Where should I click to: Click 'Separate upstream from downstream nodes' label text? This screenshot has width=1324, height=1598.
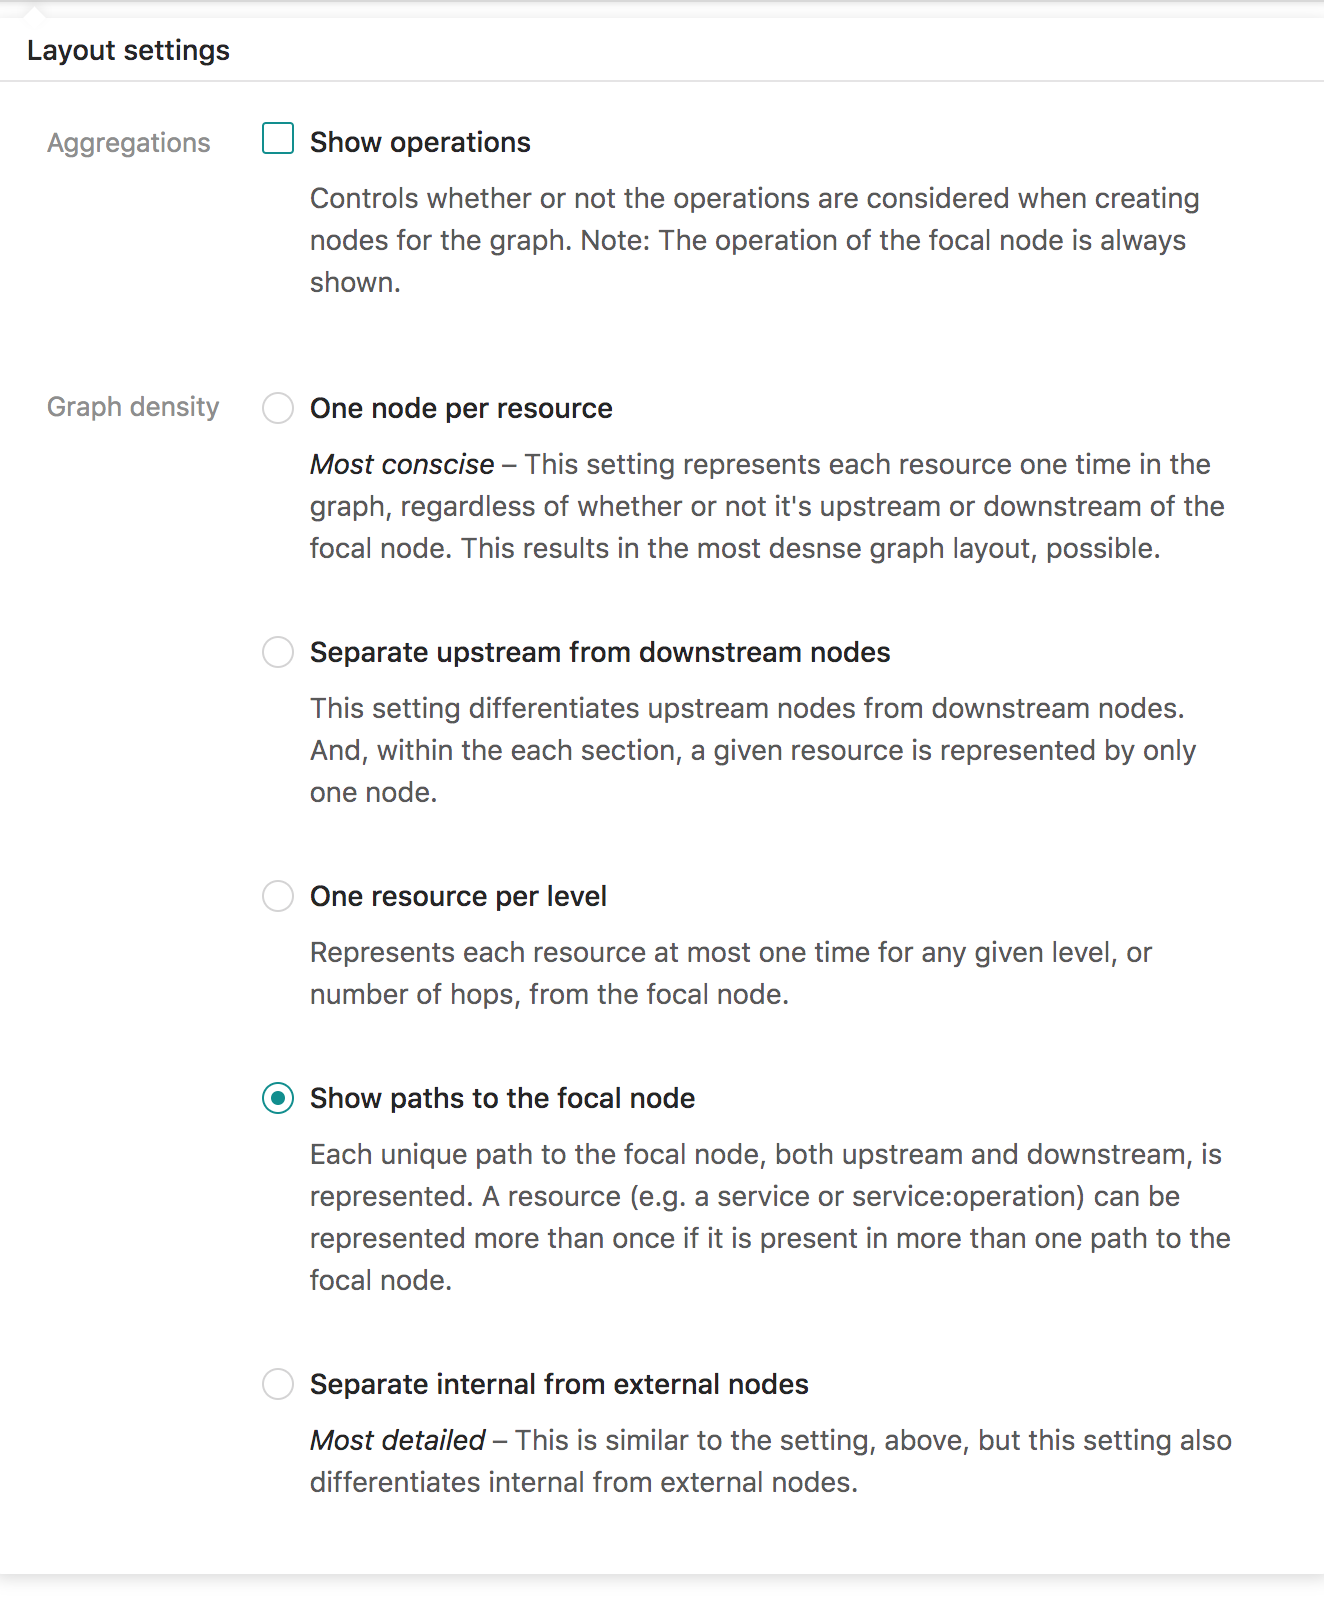[x=600, y=652]
